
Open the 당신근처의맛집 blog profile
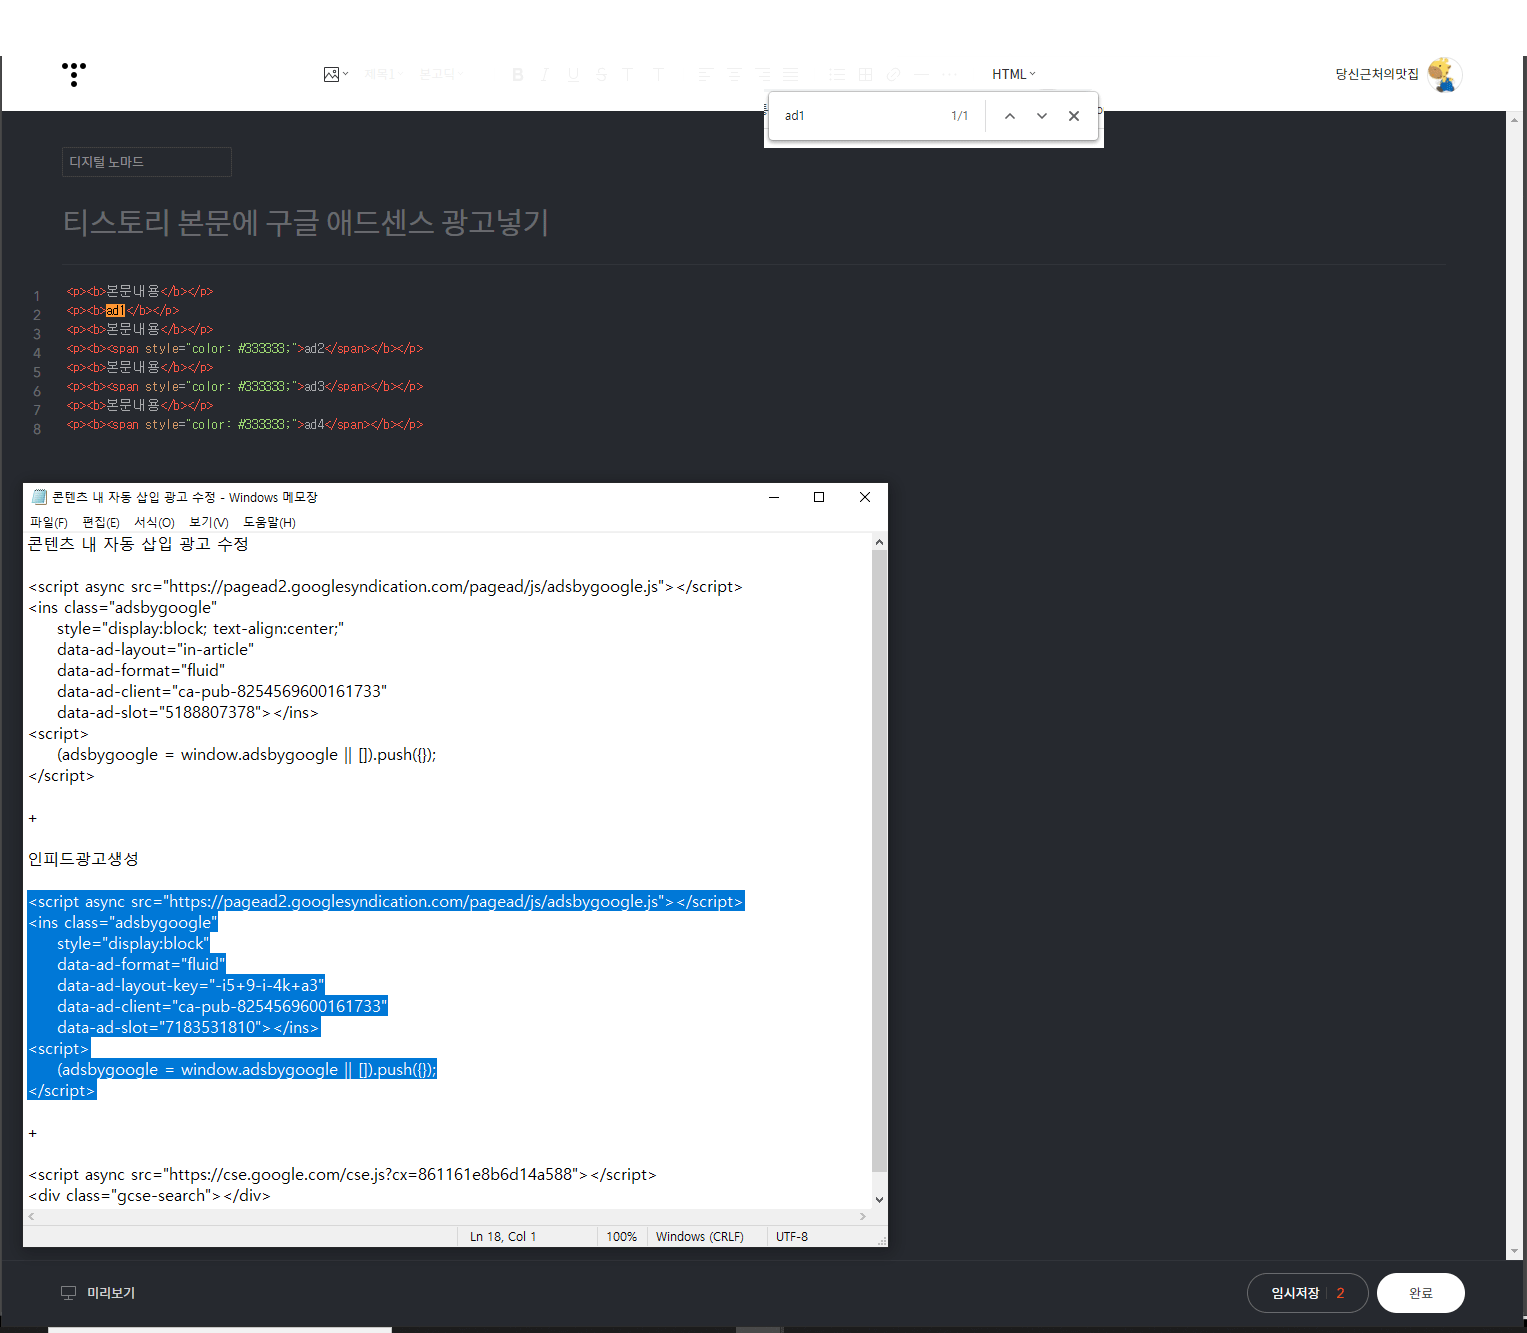(x=1377, y=74)
